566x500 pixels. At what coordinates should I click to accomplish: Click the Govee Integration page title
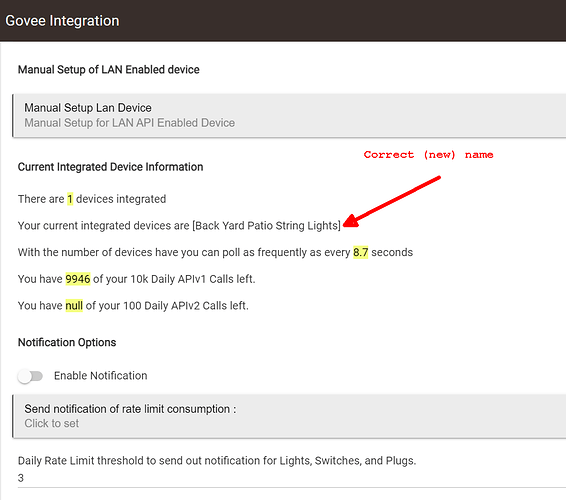pos(62,21)
